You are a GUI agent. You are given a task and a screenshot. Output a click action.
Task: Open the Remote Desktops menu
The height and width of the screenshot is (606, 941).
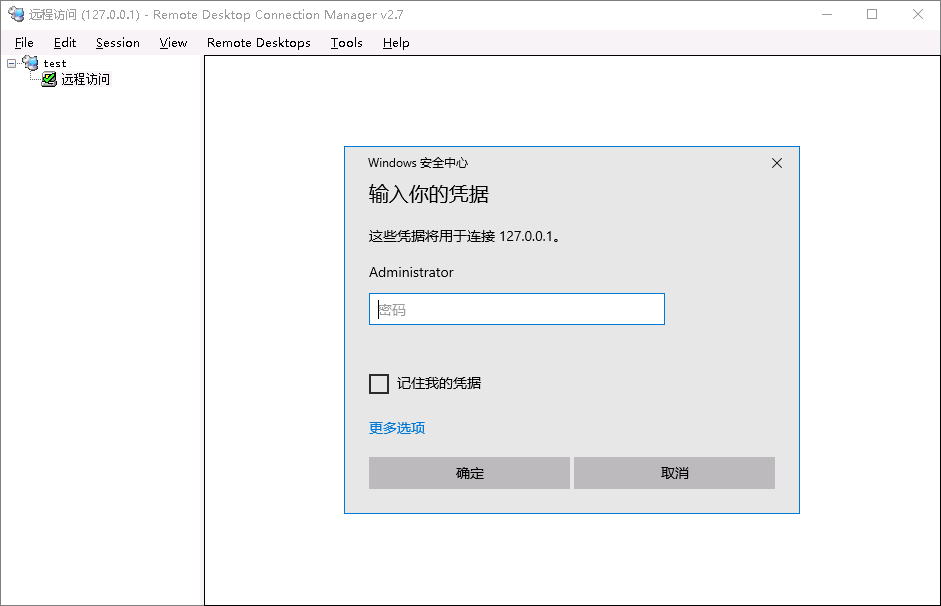(x=259, y=43)
